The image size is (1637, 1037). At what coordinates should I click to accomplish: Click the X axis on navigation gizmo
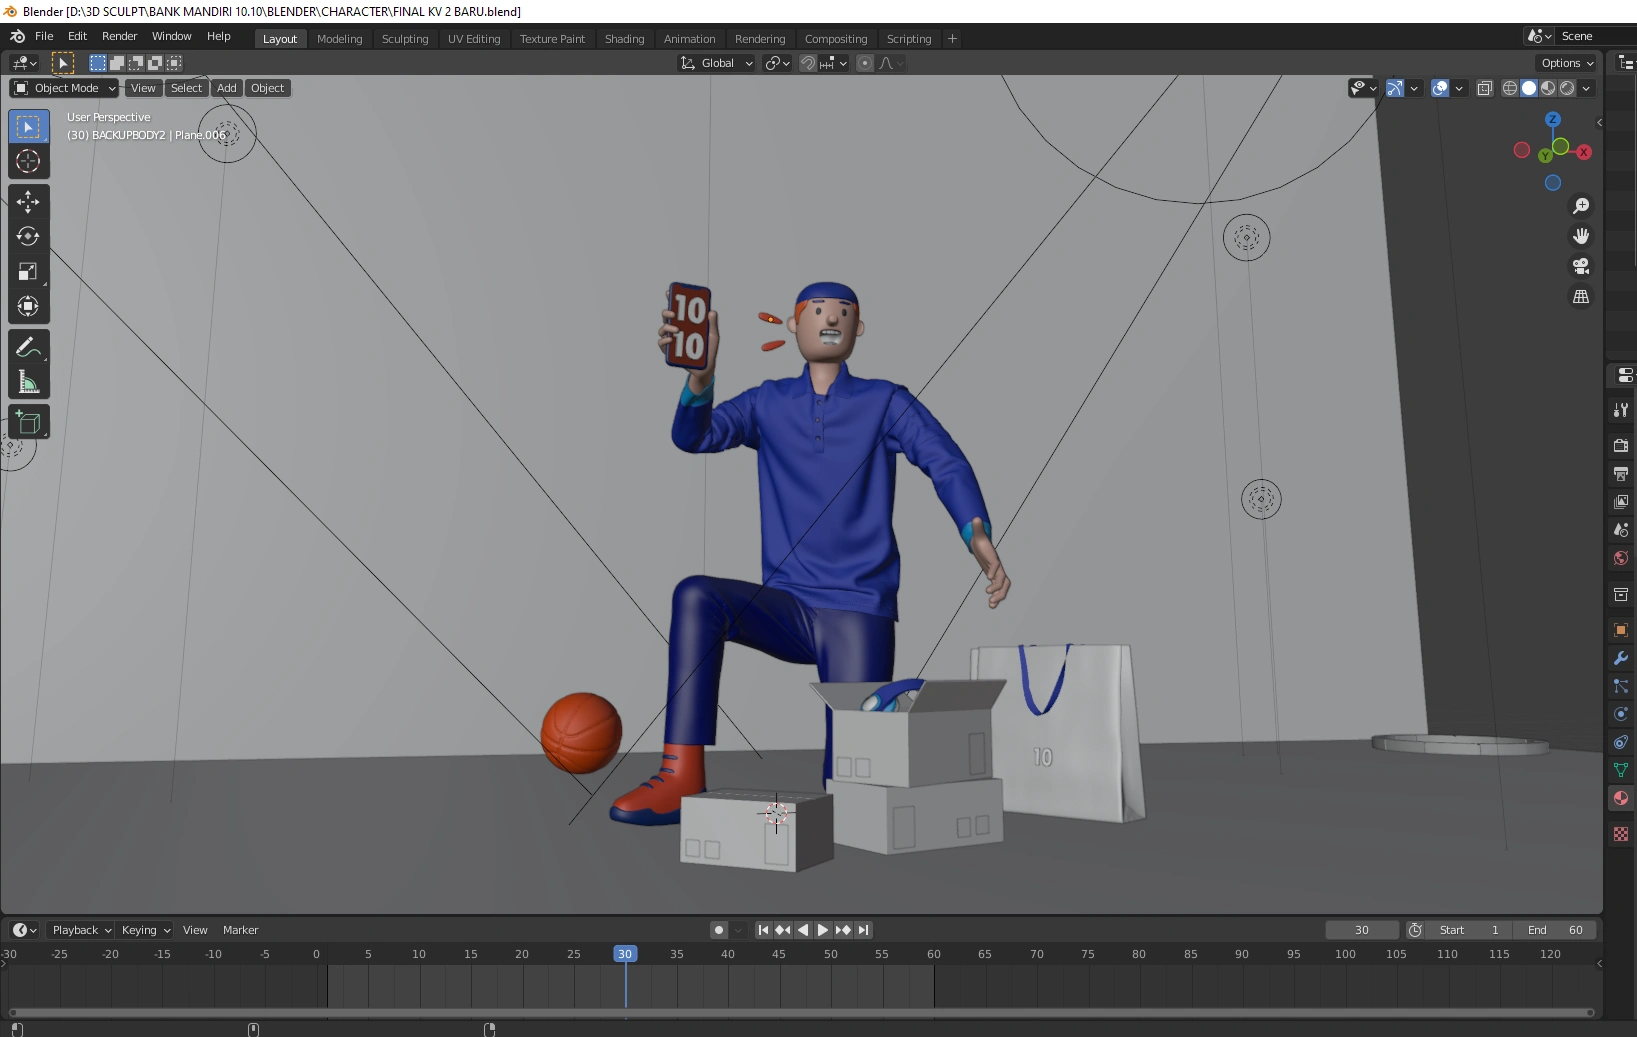pyautogui.click(x=1584, y=152)
